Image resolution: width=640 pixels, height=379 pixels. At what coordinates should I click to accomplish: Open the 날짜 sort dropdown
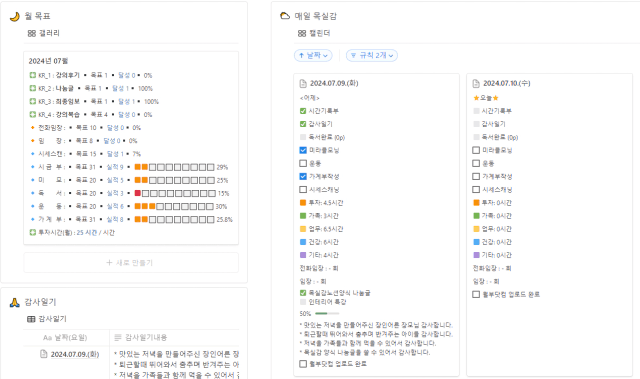(313, 55)
